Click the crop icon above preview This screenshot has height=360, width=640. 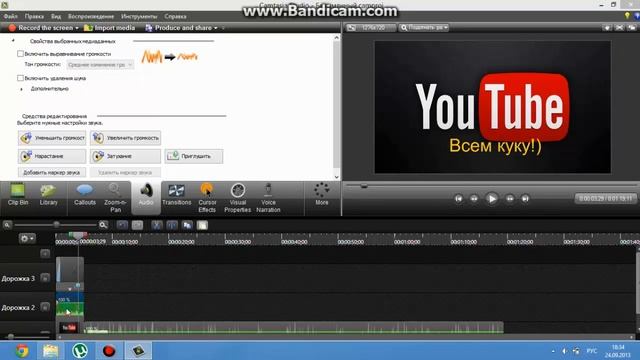(619, 28)
